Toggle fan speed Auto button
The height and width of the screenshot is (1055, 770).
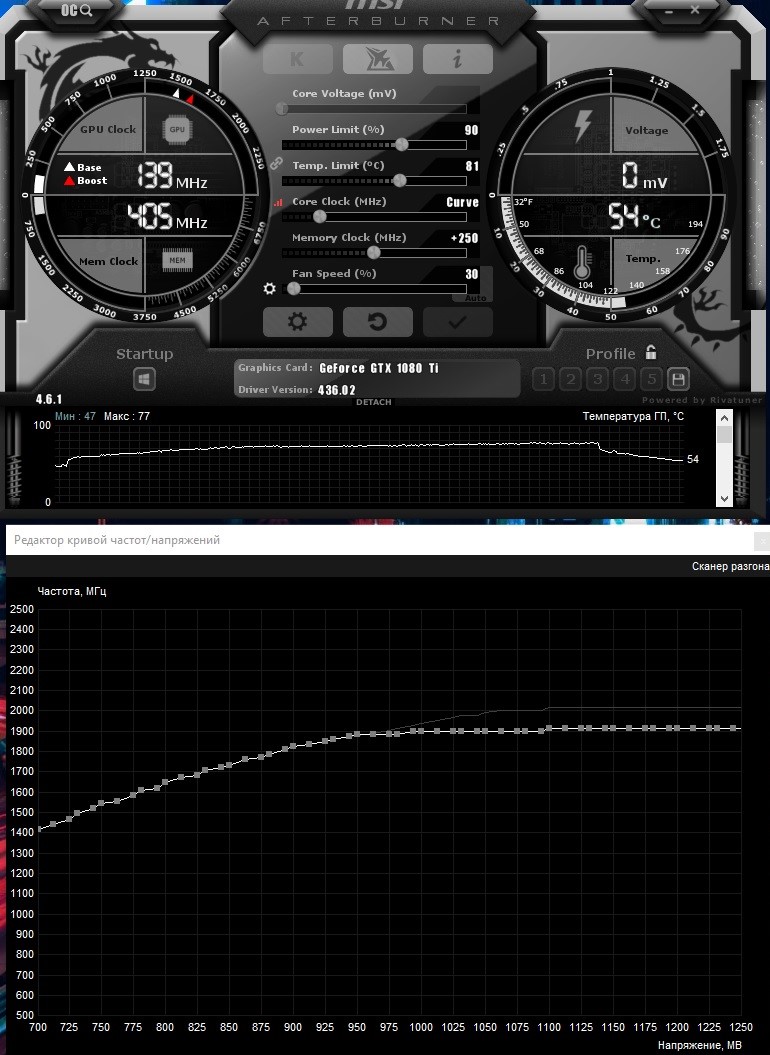pyautogui.click(x=476, y=297)
